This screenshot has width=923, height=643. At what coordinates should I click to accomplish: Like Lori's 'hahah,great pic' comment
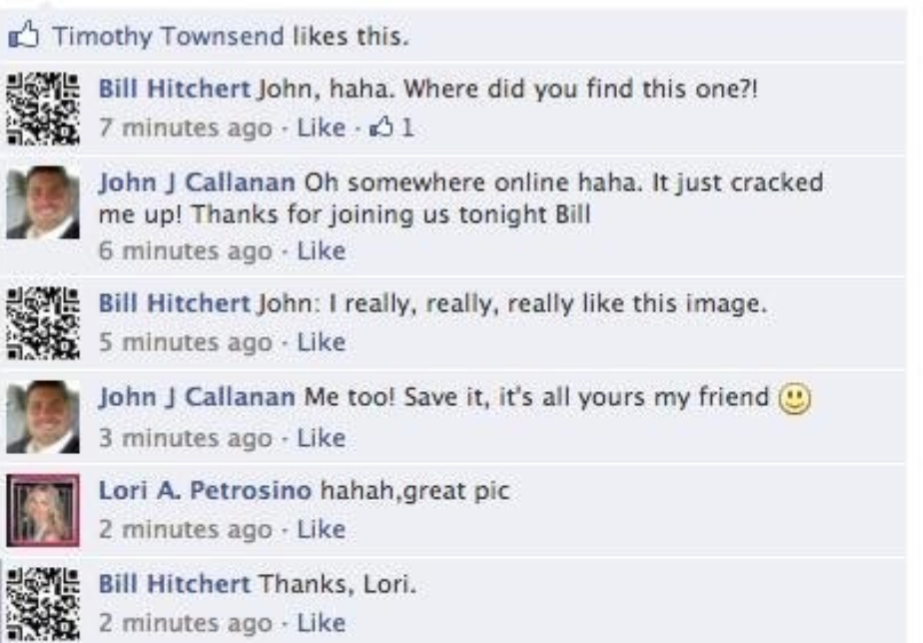click(x=321, y=529)
